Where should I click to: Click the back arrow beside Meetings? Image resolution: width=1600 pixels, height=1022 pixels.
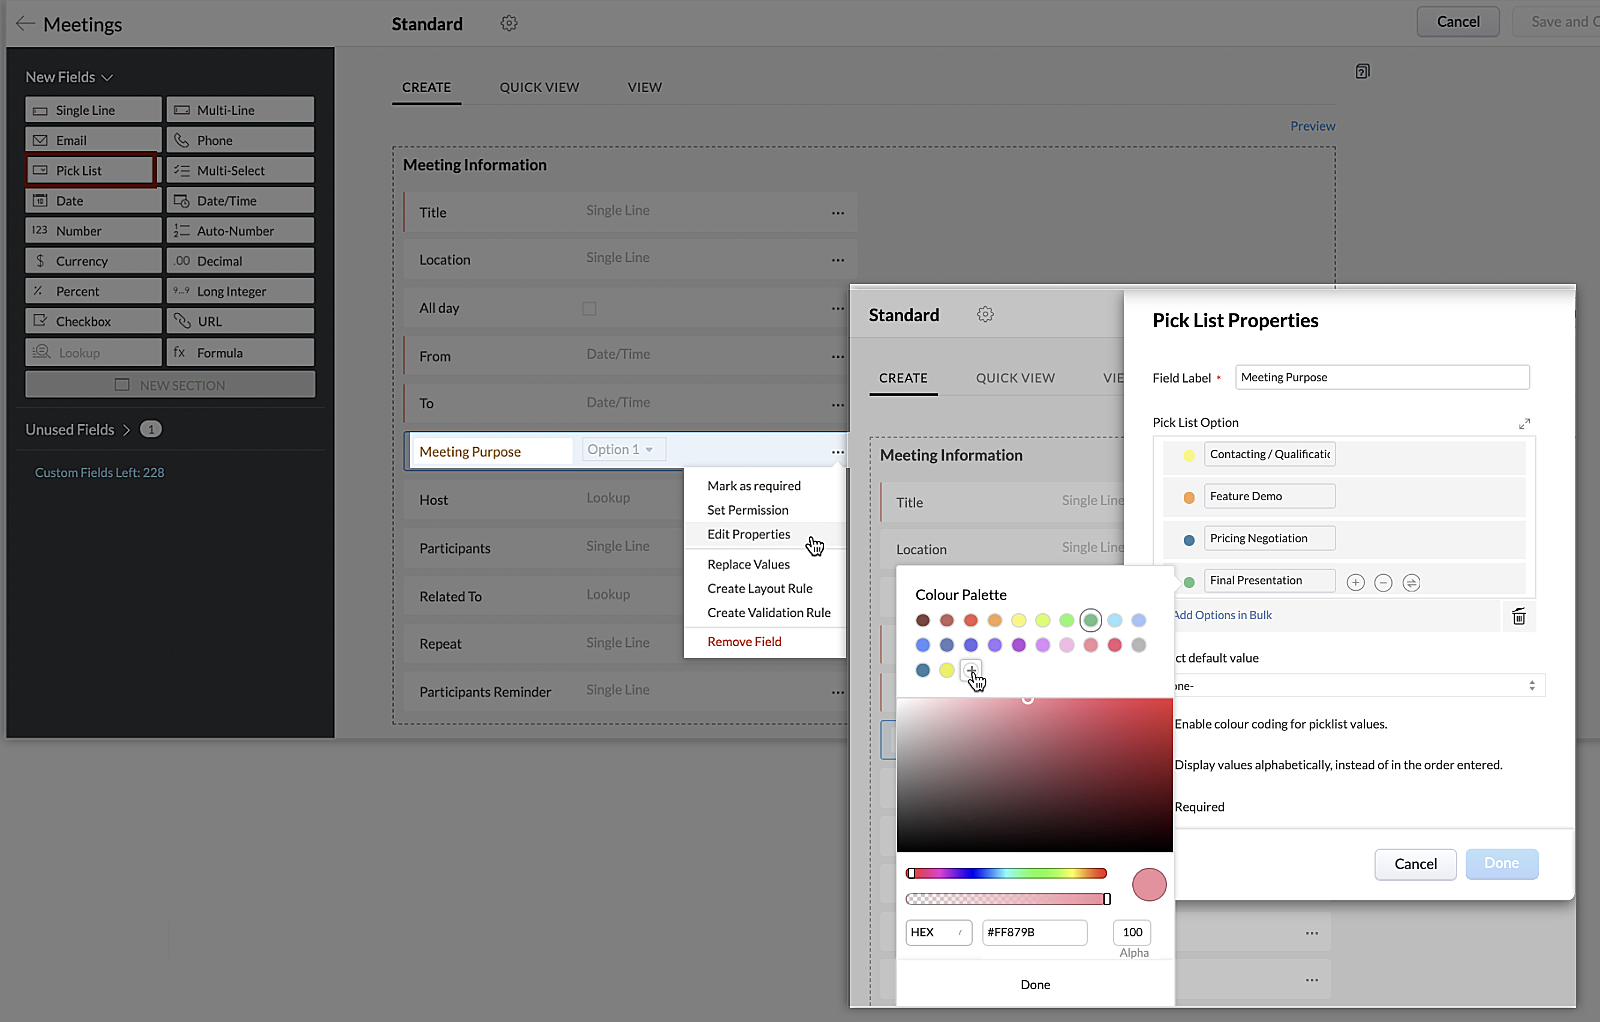[x=25, y=24]
